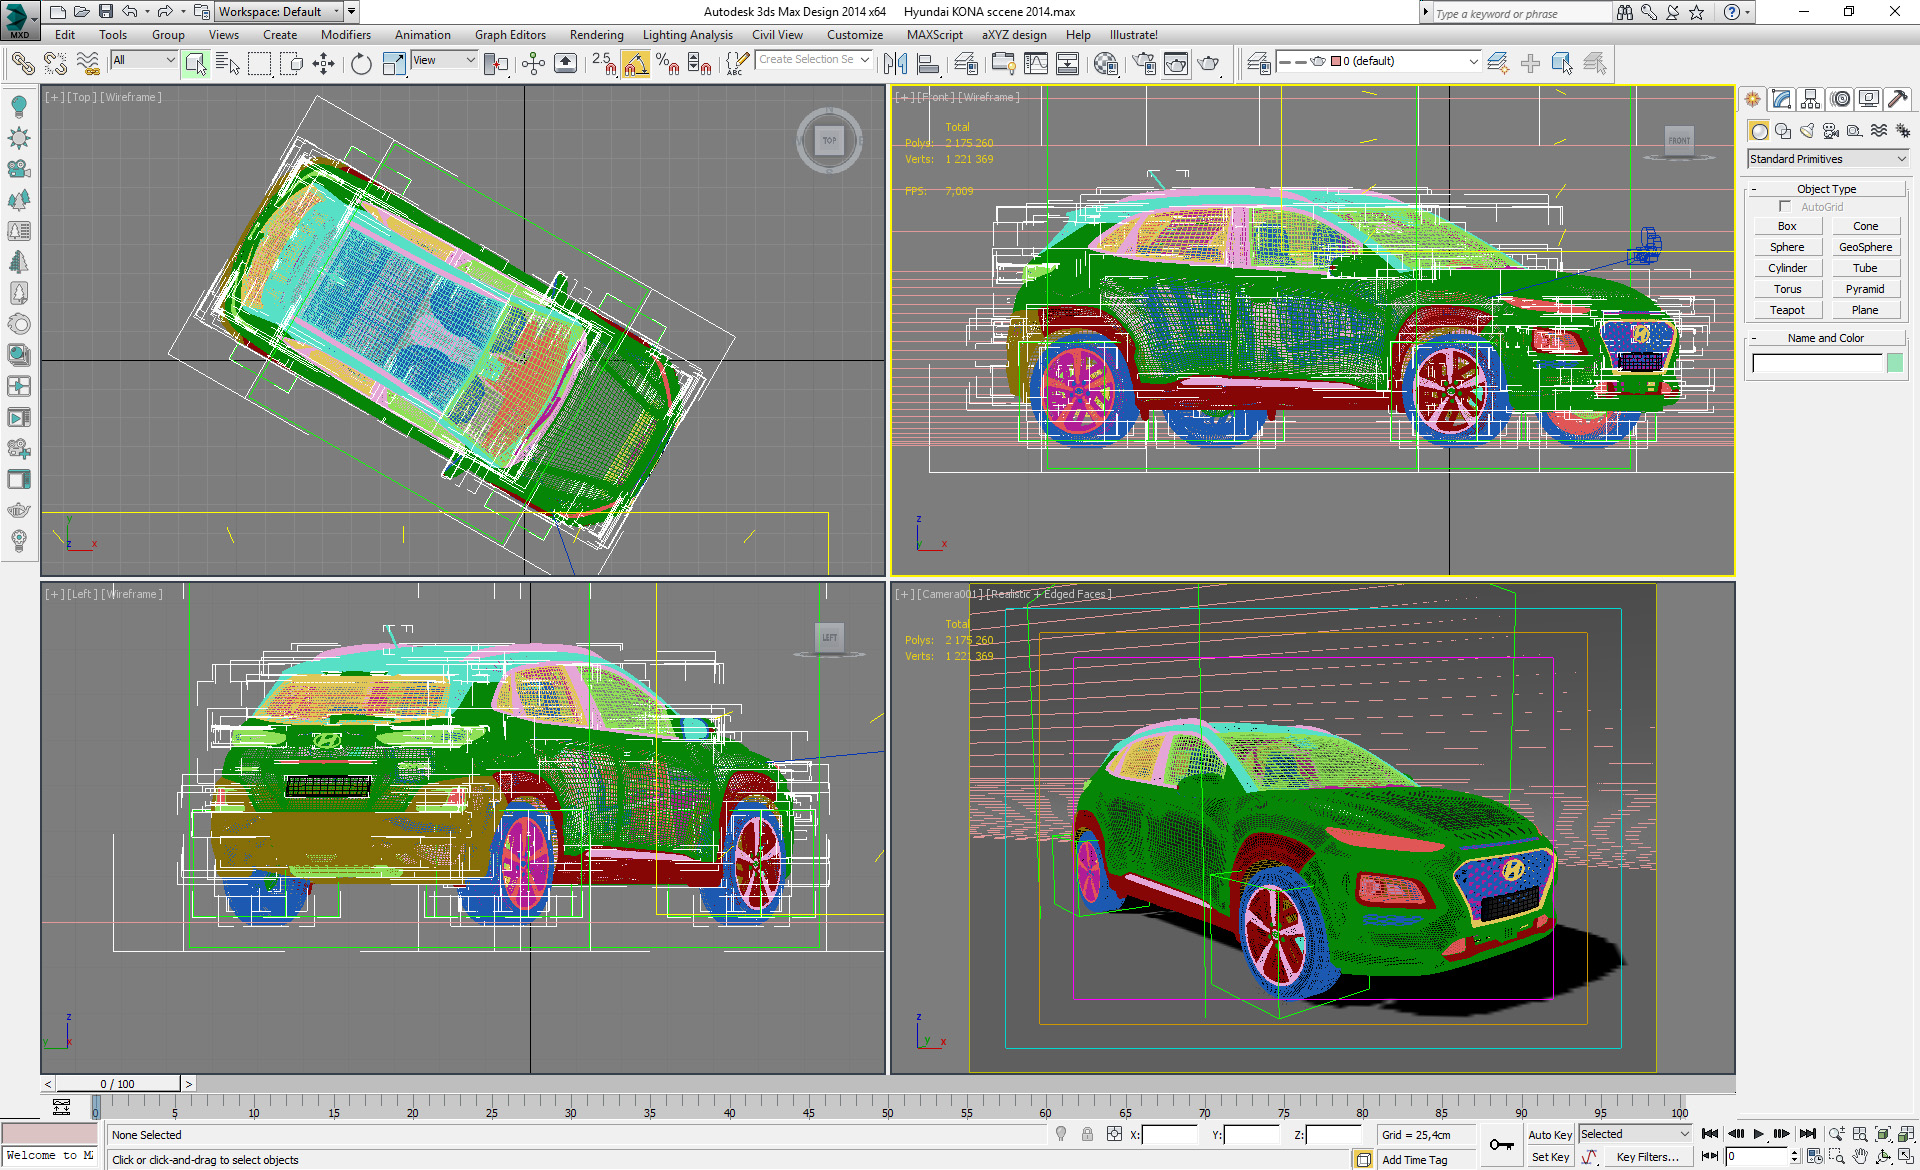Toggle Auto Key animation mode
The image size is (1920, 1170).
[x=1550, y=1134]
